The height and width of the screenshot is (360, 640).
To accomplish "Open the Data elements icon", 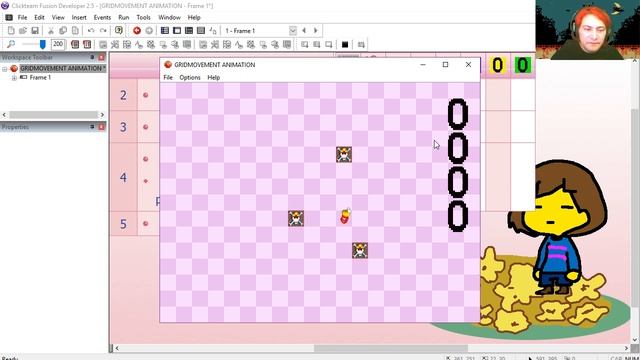I will pyautogui.click(x=213, y=31).
